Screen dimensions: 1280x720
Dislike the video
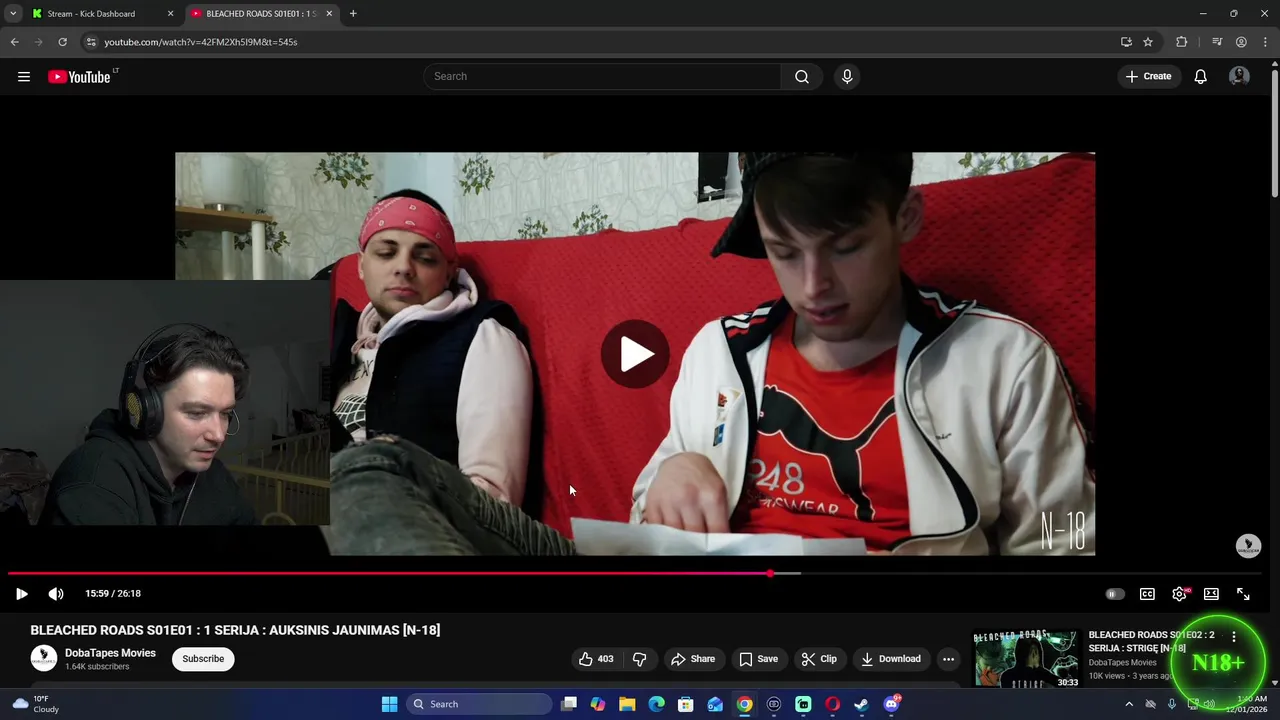coord(639,659)
